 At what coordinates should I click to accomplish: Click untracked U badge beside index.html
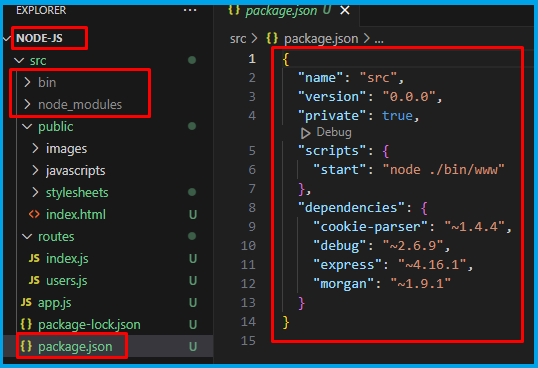193,215
